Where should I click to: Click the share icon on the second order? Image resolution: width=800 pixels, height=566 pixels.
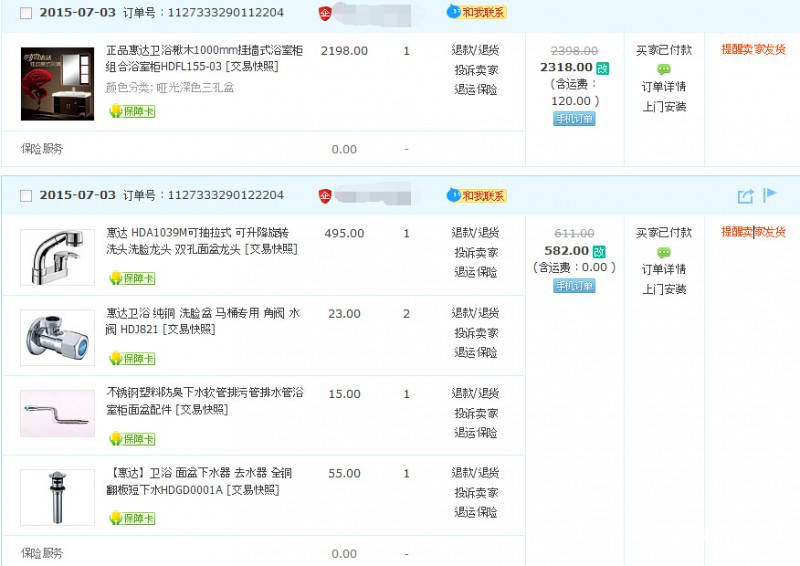pyautogui.click(x=745, y=196)
